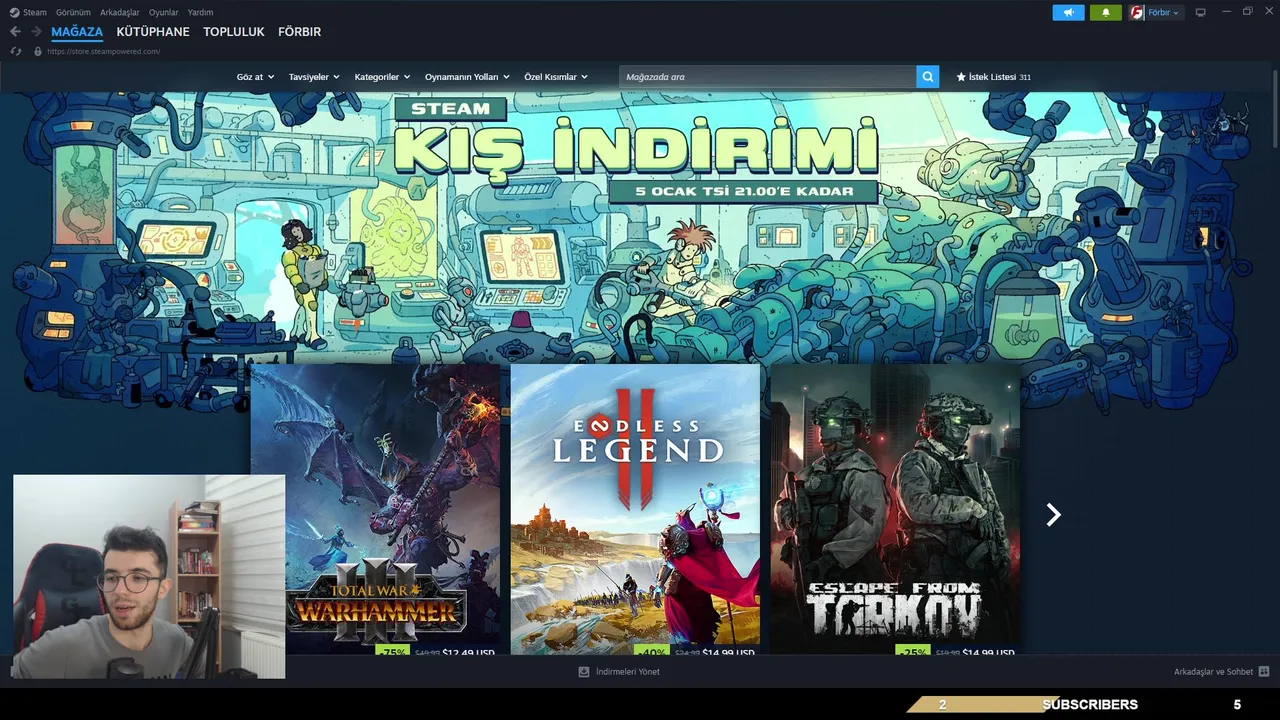
Task: Expand the Göz at dropdown
Action: pyautogui.click(x=255, y=77)
